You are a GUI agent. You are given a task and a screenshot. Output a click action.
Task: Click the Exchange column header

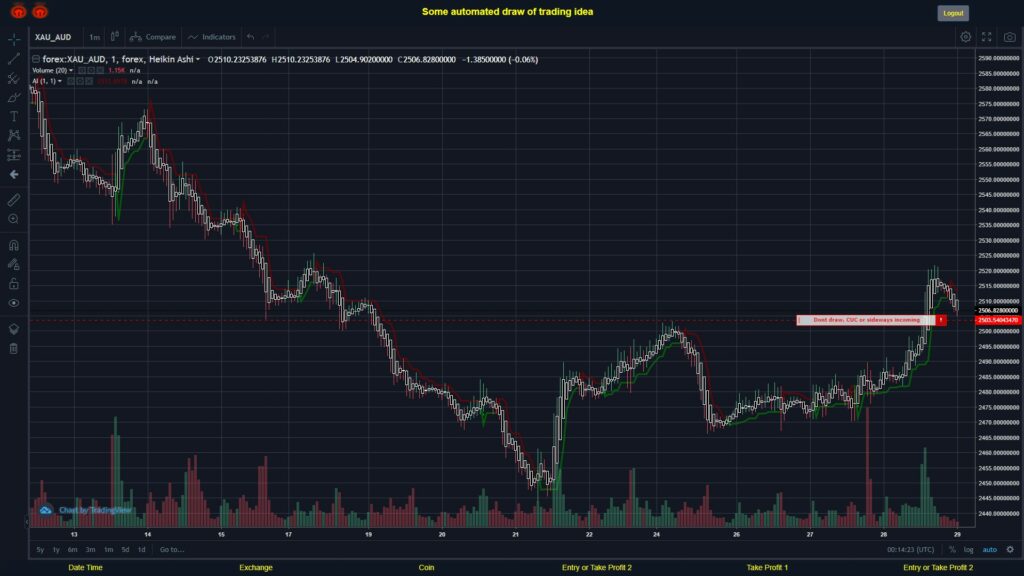[255, 568]
